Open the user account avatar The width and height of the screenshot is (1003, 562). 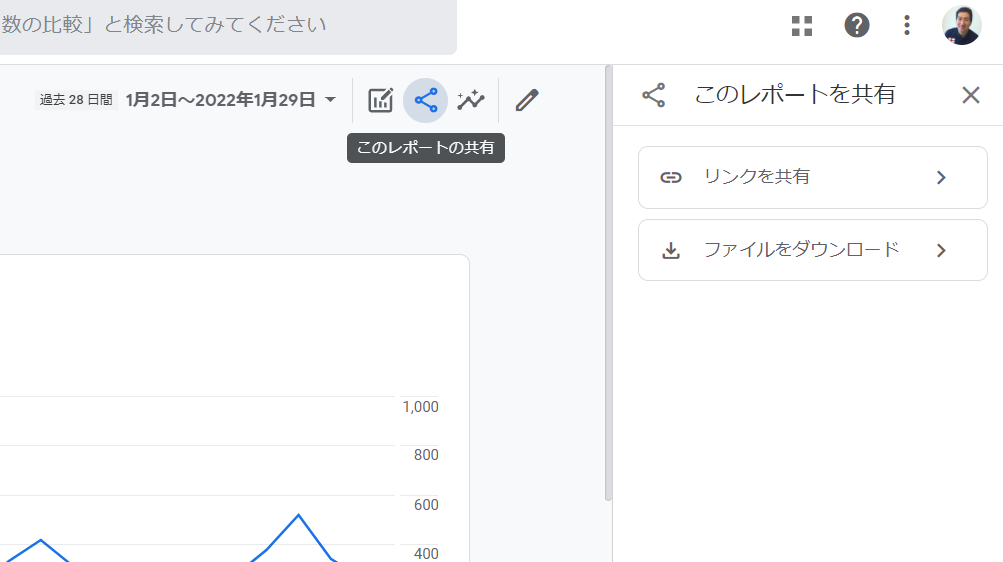961,26
